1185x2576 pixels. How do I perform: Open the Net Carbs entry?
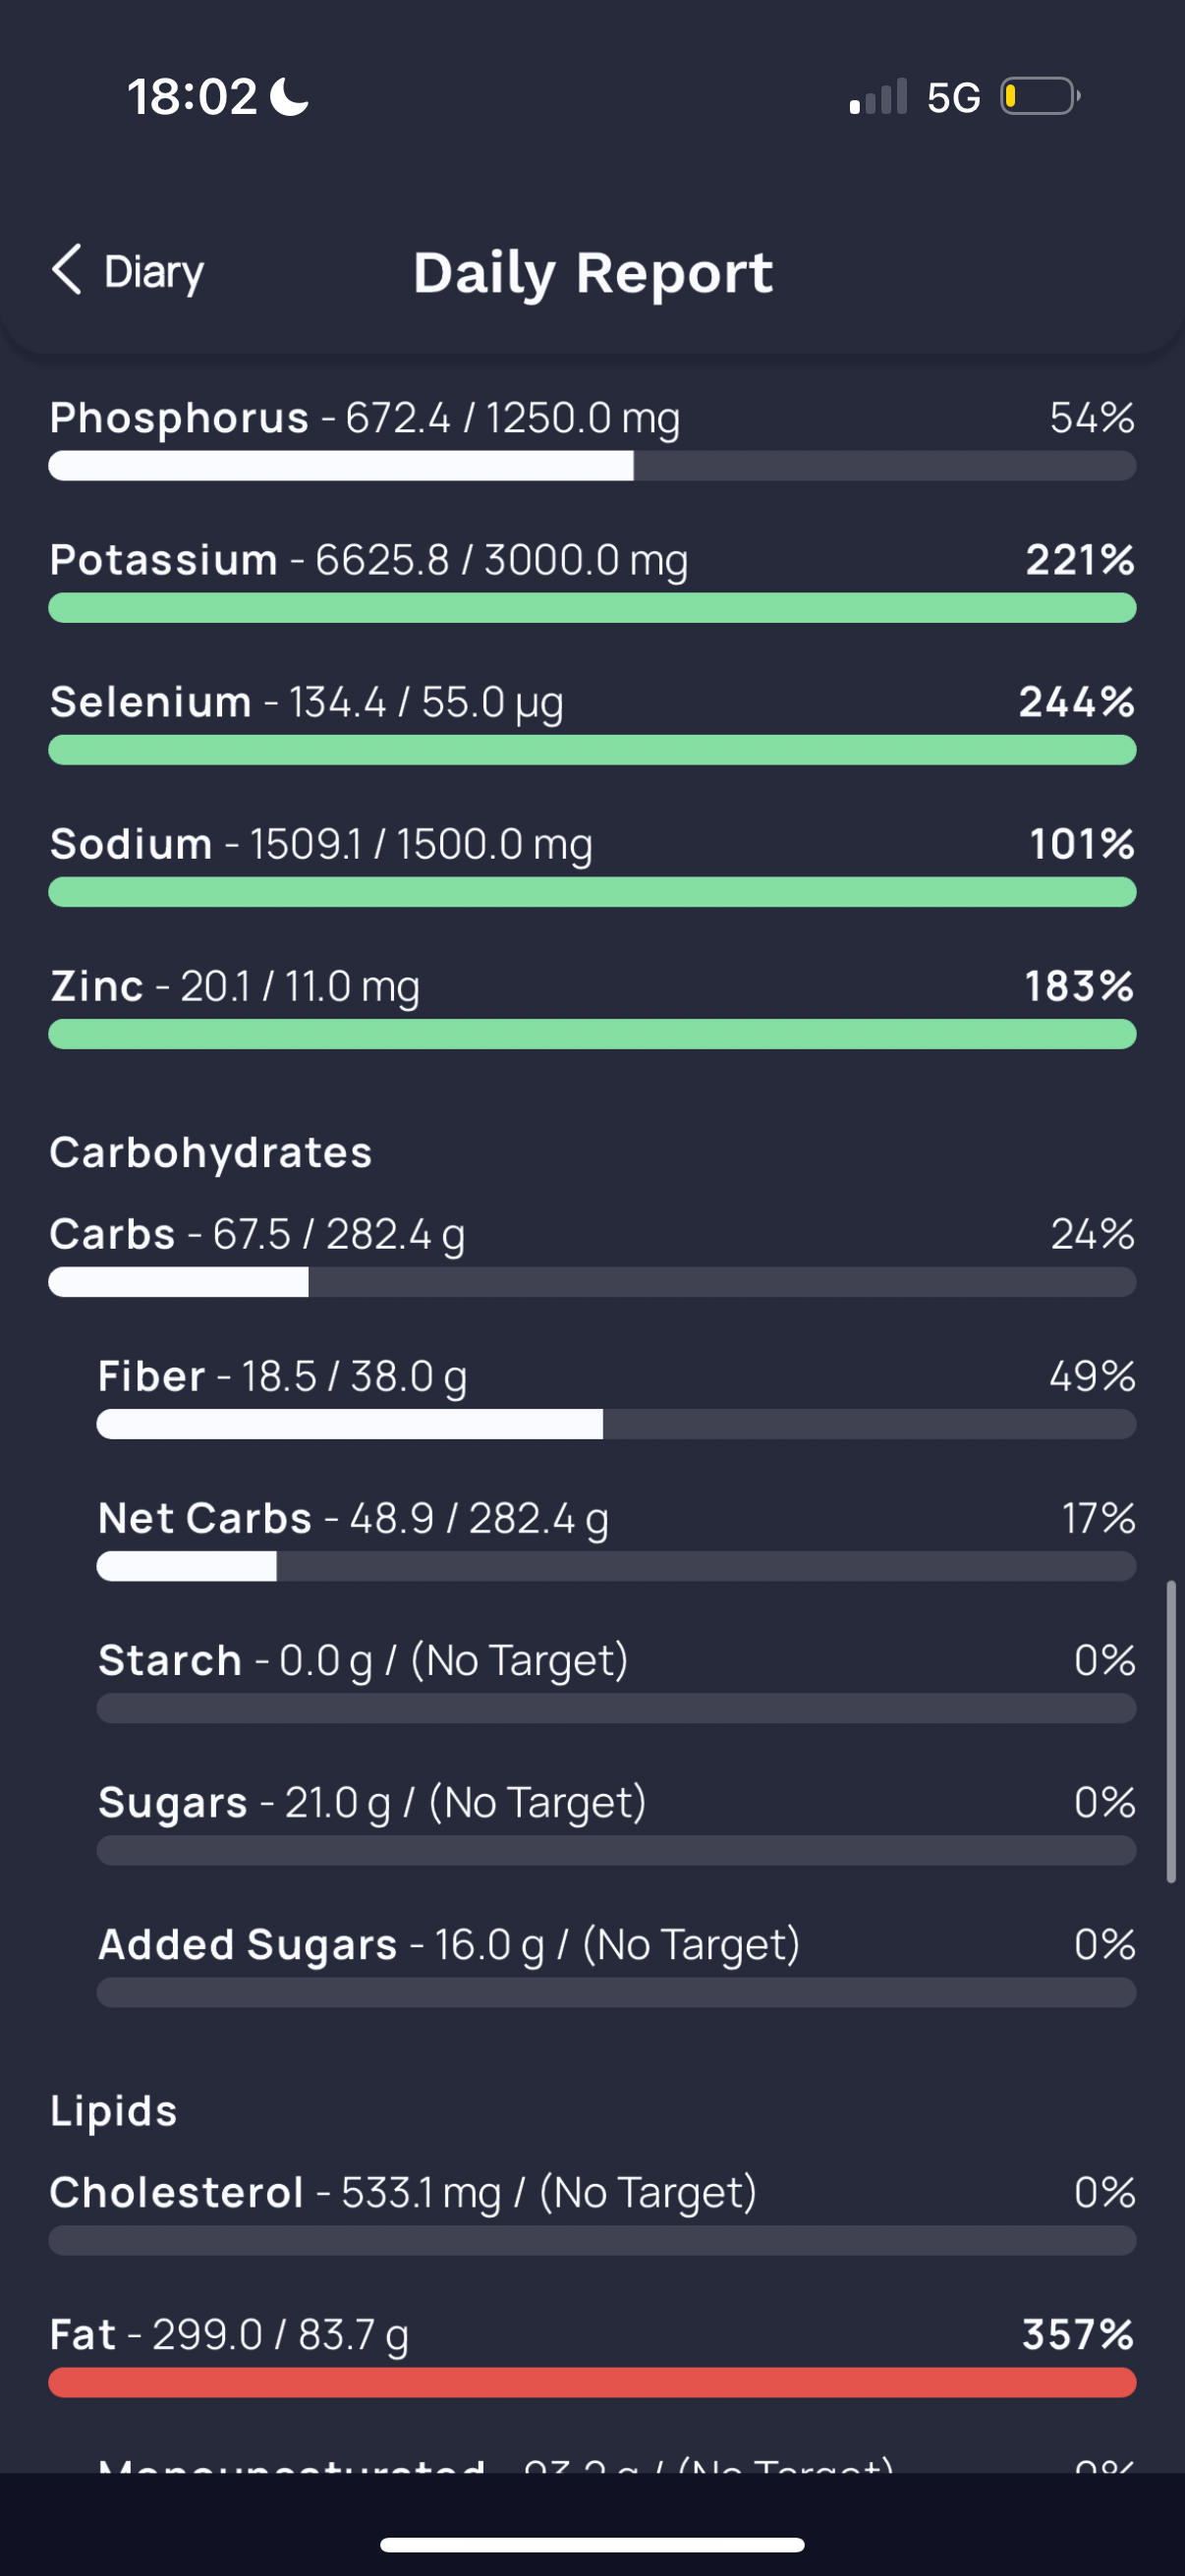click(616, 1538)
